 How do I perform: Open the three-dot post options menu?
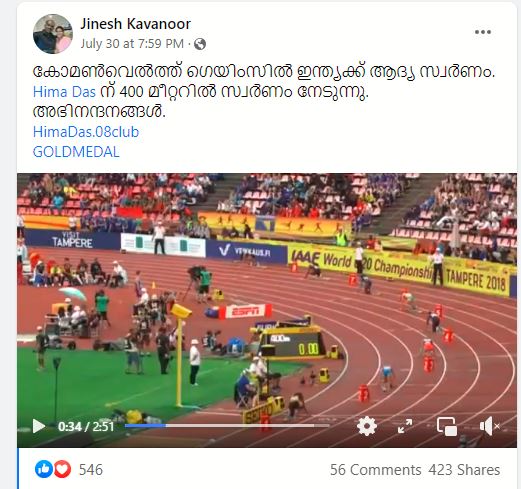483,32
